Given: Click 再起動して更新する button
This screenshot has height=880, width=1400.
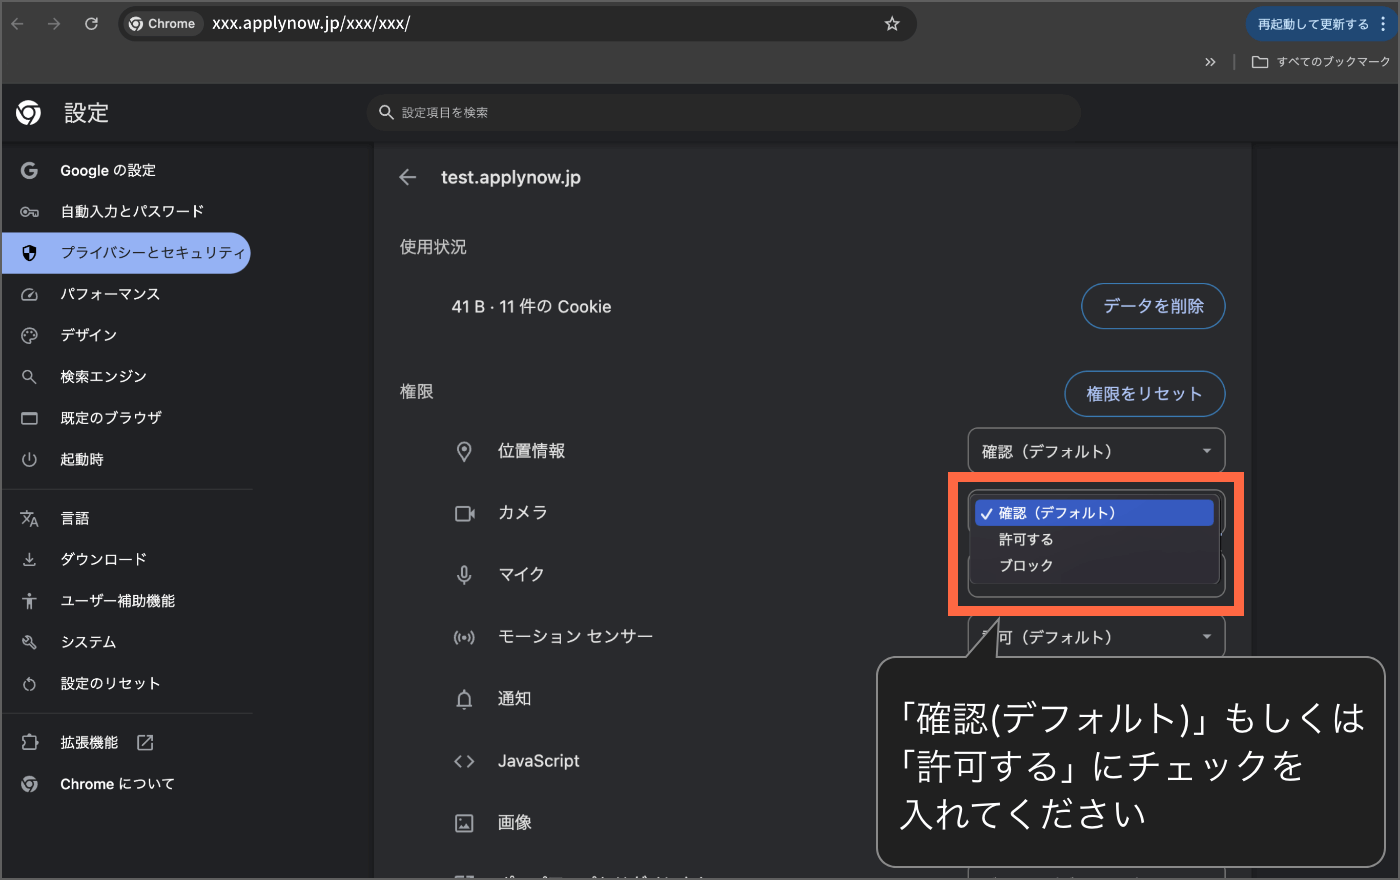Looking at the screenshot, I should [x=1313, y=24].
